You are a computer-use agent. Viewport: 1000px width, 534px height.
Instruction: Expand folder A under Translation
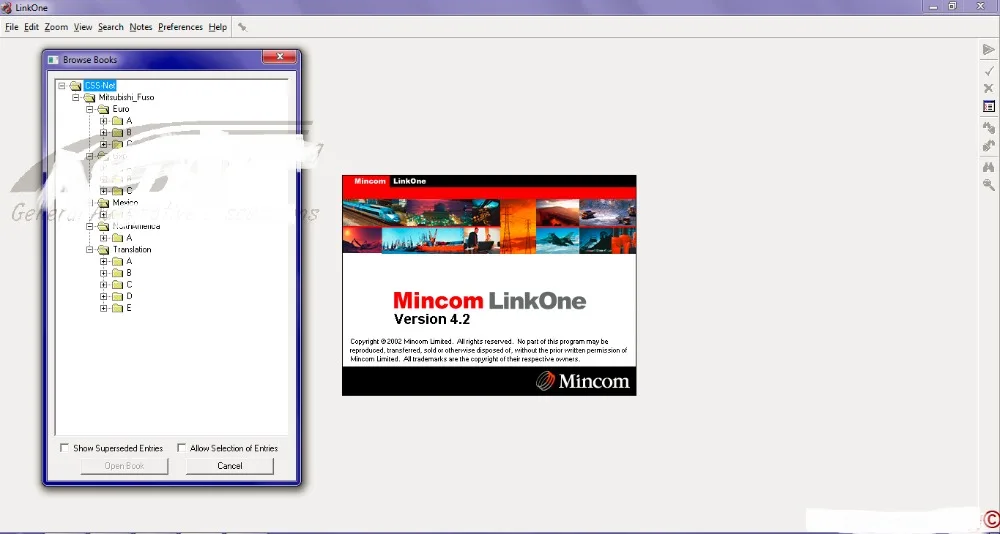[104, 261]
